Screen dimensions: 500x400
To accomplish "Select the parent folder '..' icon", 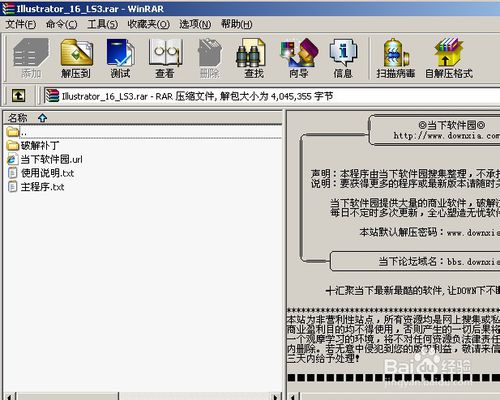I will [x=13, y=132].
